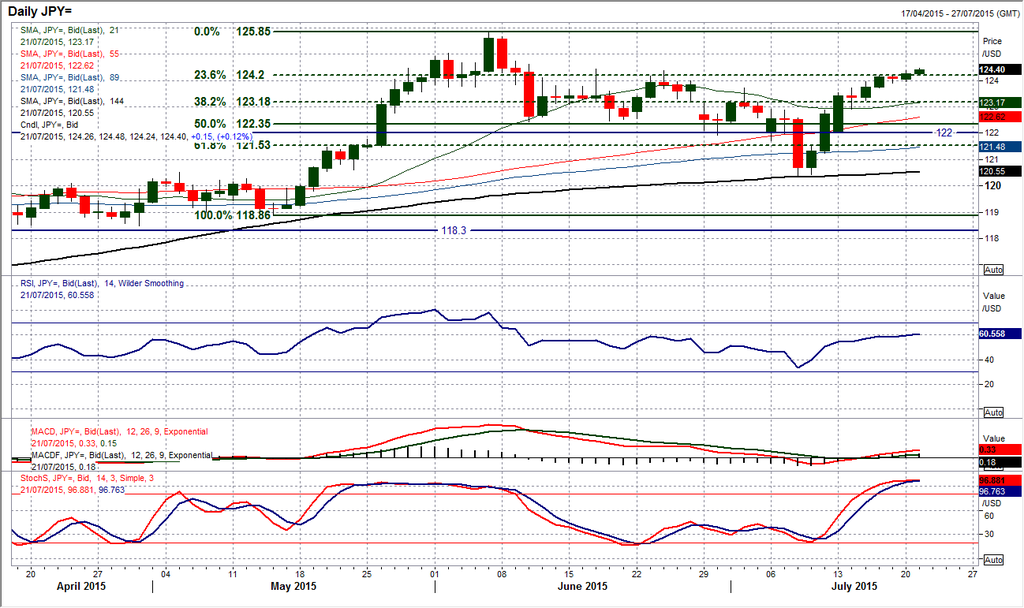Click the '04' date tick on time axis
Screen dimensions: 1024x608
pyautogui.click(x=165, y=574)
